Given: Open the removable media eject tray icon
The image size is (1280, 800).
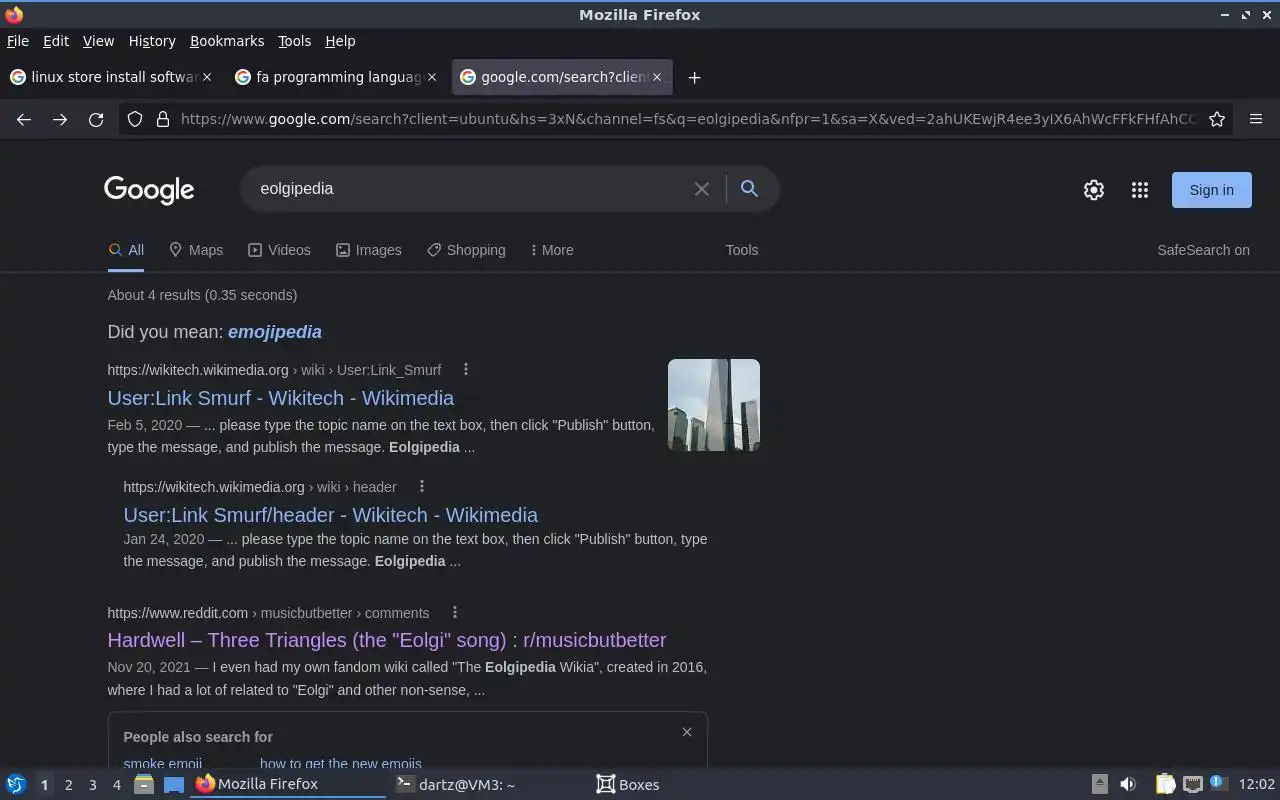Looking at the screenshot, I should coord(1099,784).
